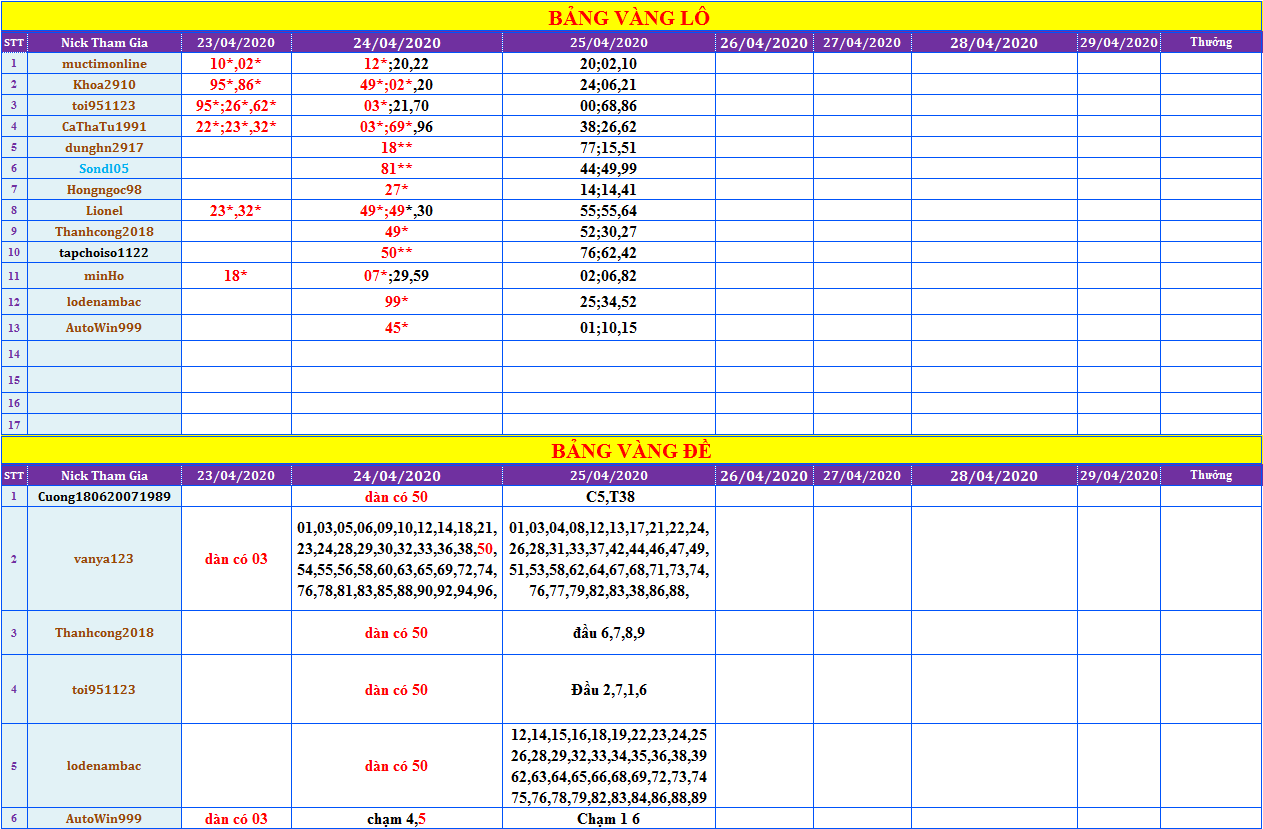Viewport: 1263px width, 829px height.
Task: Click cell '10*,02*' for muctimonline
Action: tap(236, 63)
